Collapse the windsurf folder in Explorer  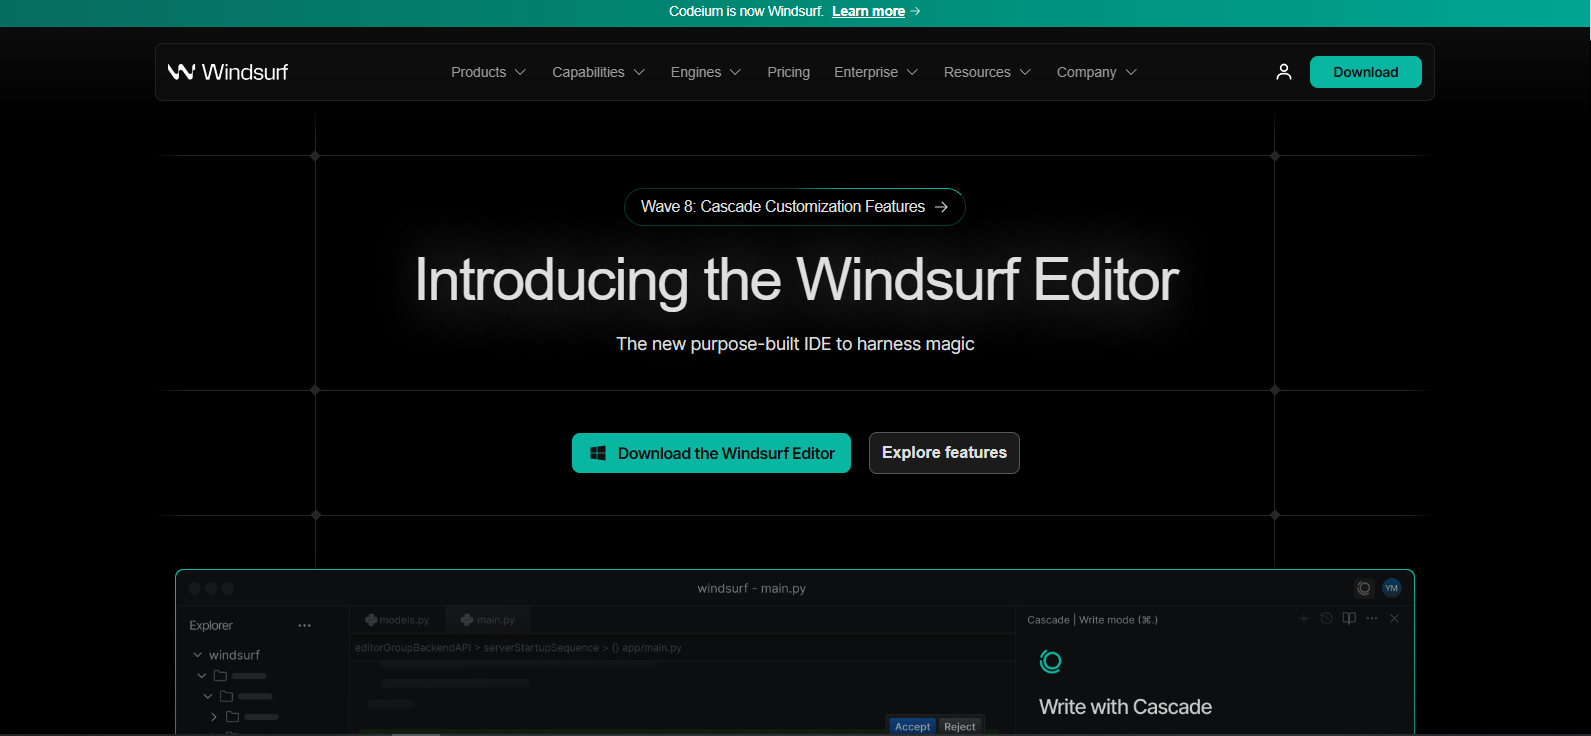tap(198, 655)
